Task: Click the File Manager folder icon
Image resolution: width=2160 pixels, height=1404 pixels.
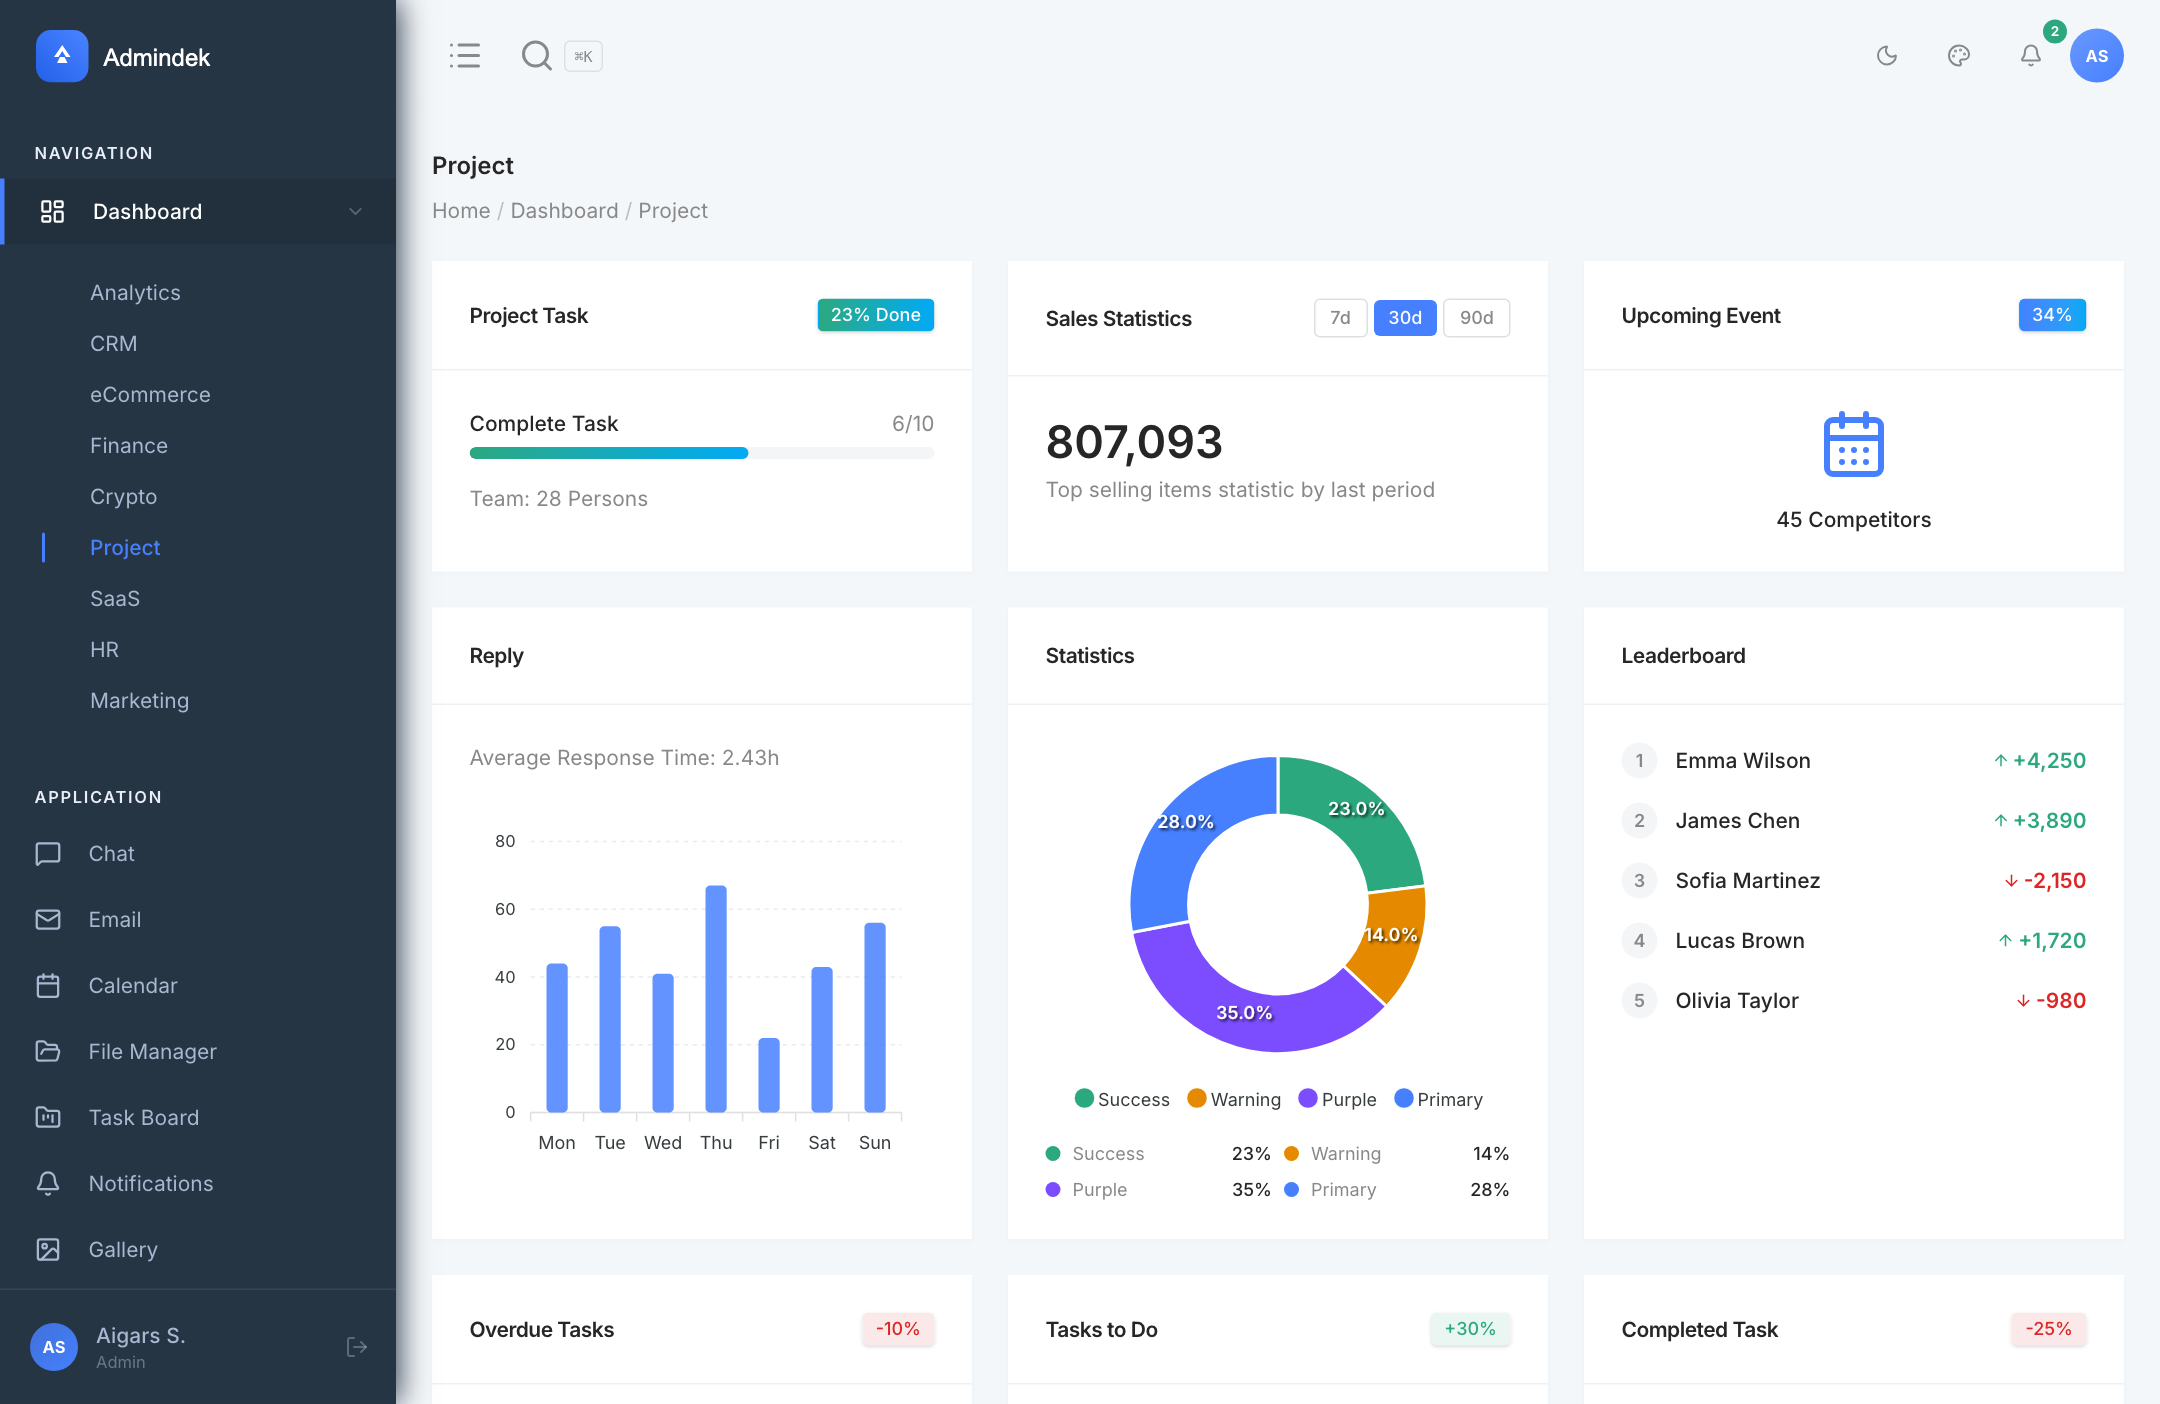Action: click(x=49, y=1051)
